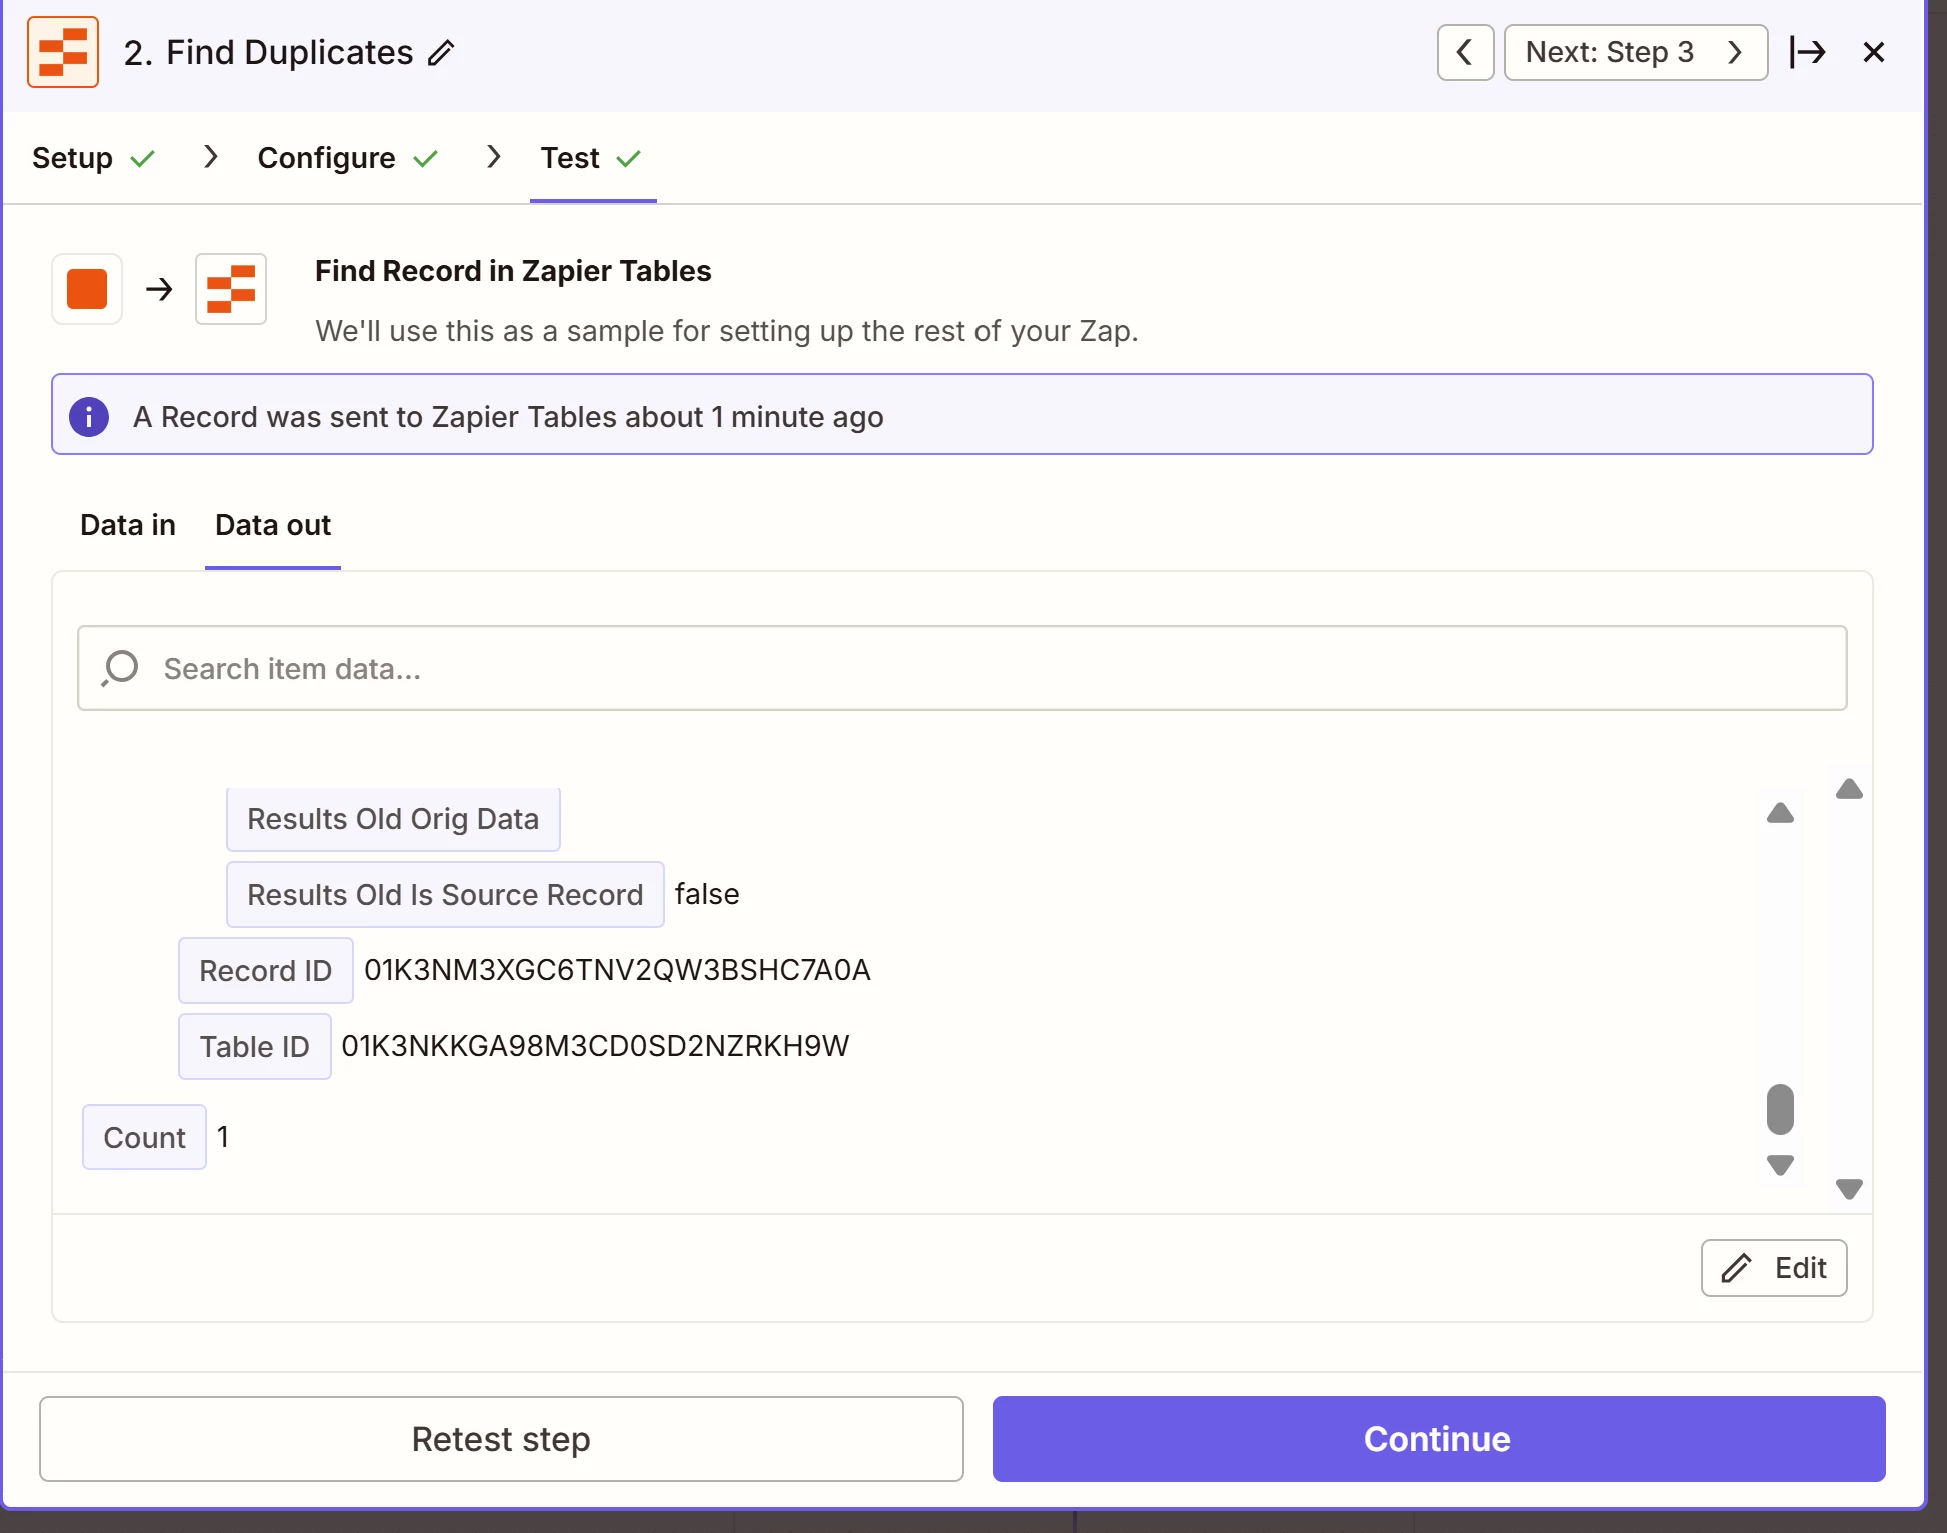Viewport: 1947px width, 1533px height.
Task: Click the Zapier Tables icon next to arrow
Action: [x=231, y=289]
